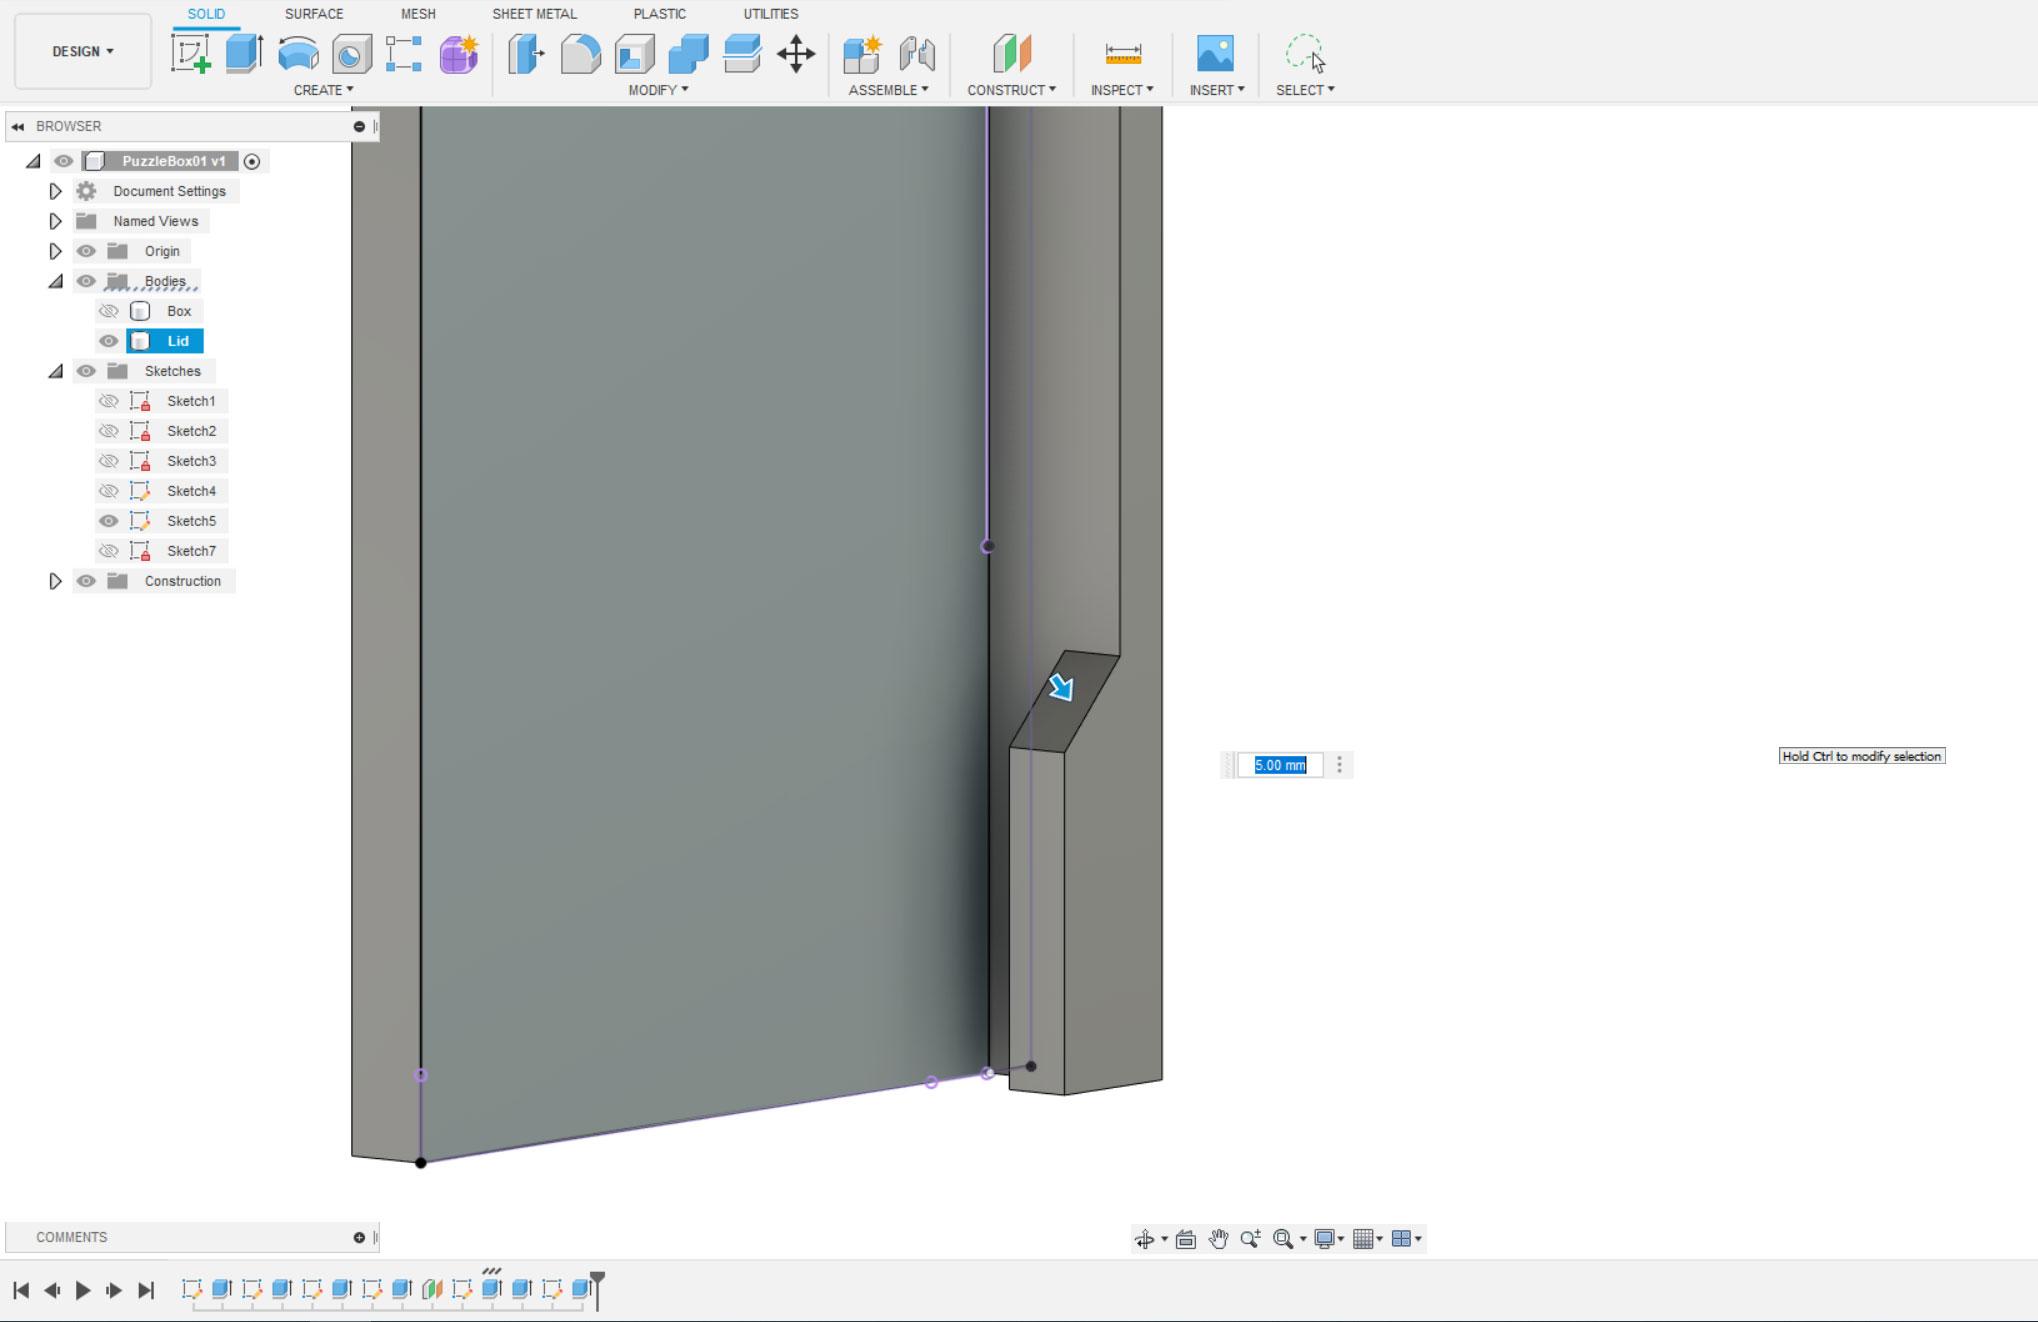The width and height of the screenshot is (2038, 1322).
Task: Activate the Pan hand tool
Action: pyautogui.click(x=1218, y=1239)
